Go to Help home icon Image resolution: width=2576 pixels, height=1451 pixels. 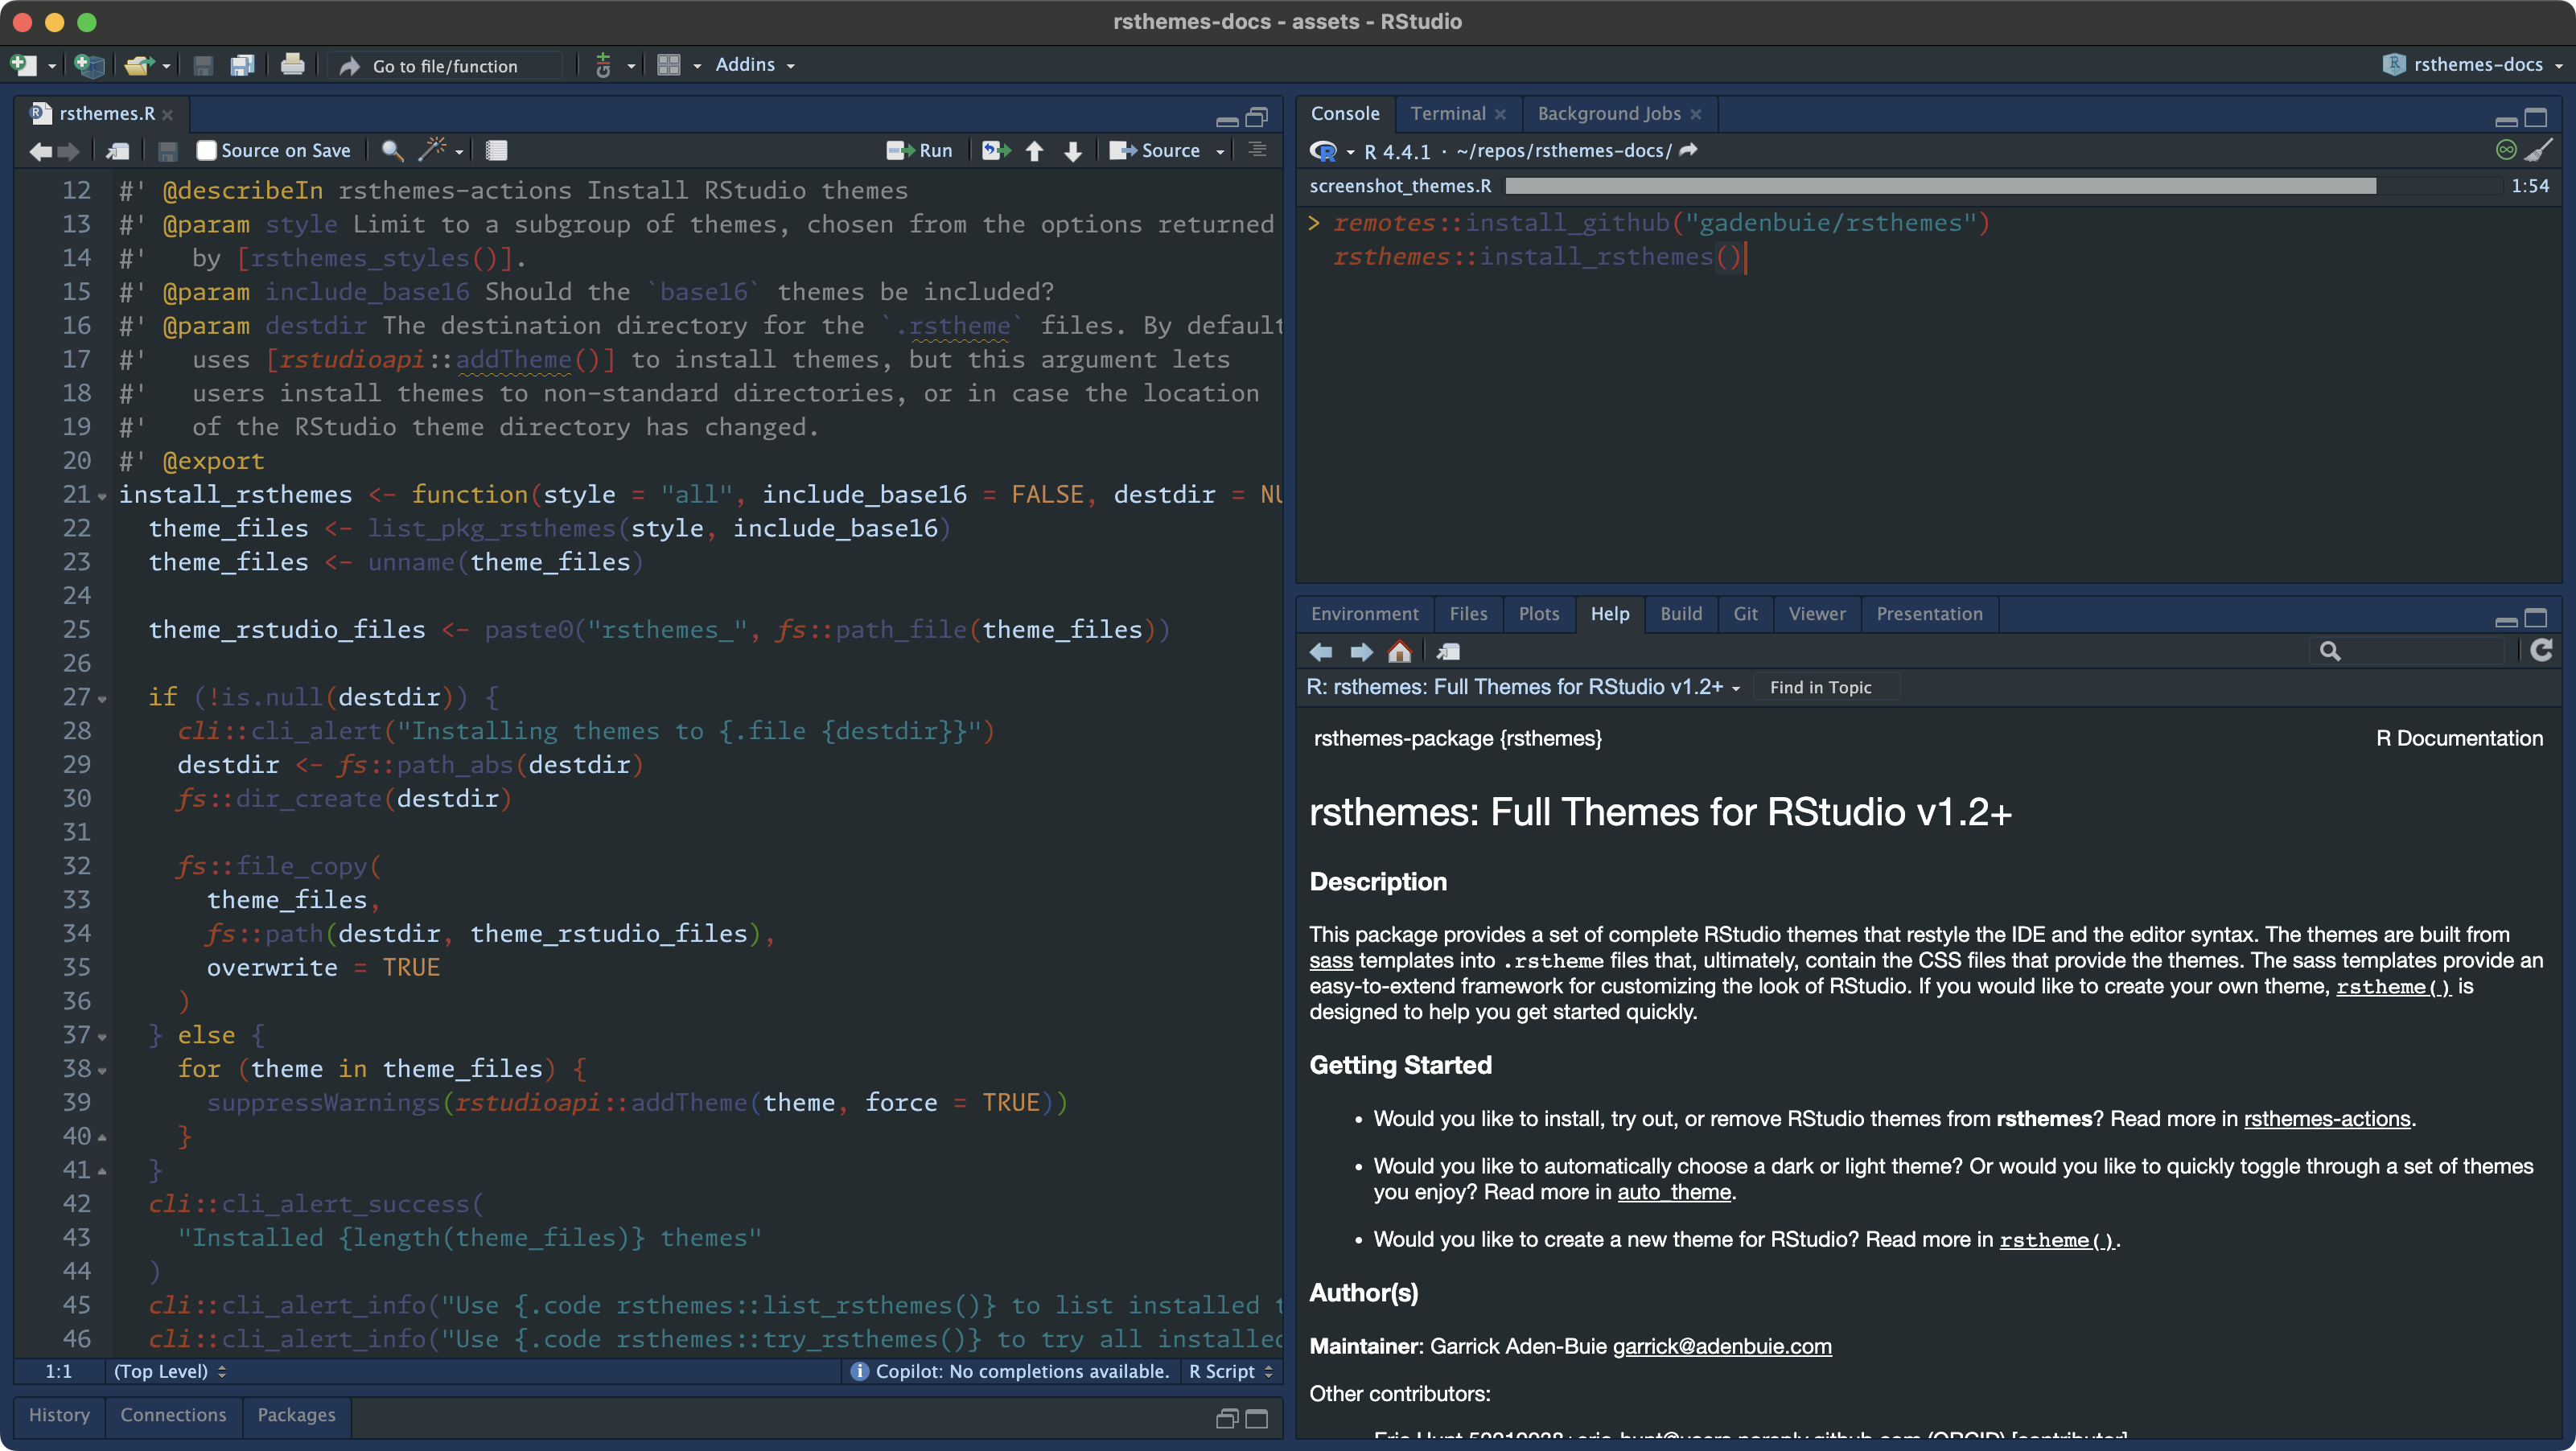pos(1399,652)
